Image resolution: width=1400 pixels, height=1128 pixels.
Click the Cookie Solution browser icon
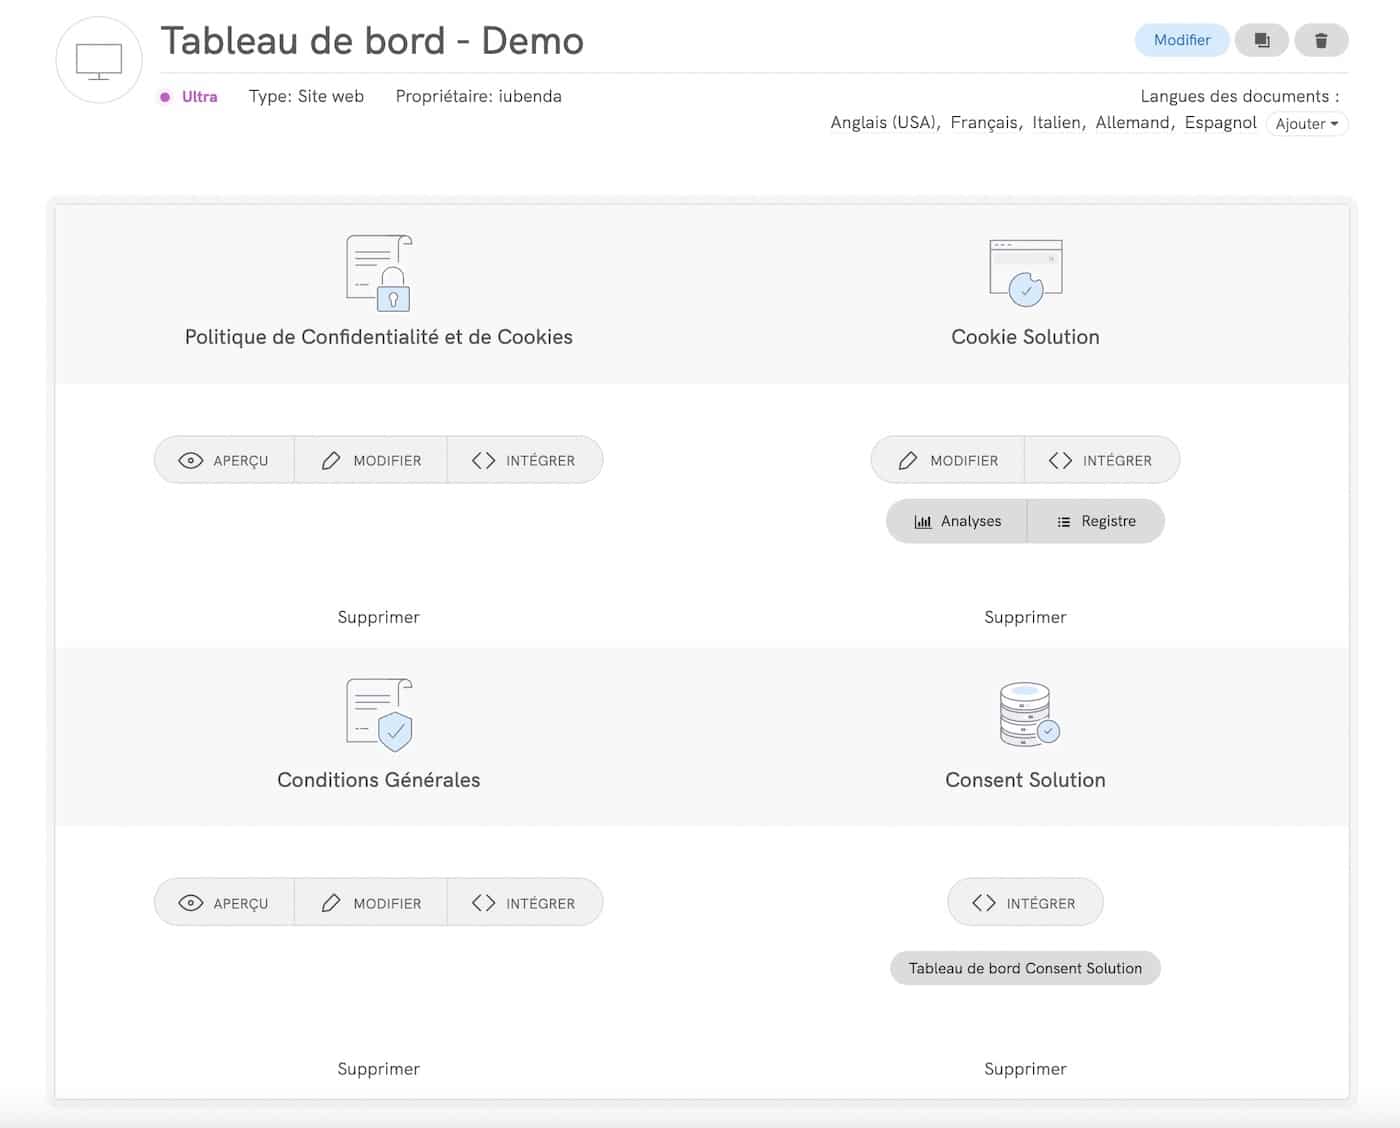pyautogui.click(x=1026, y=273)
